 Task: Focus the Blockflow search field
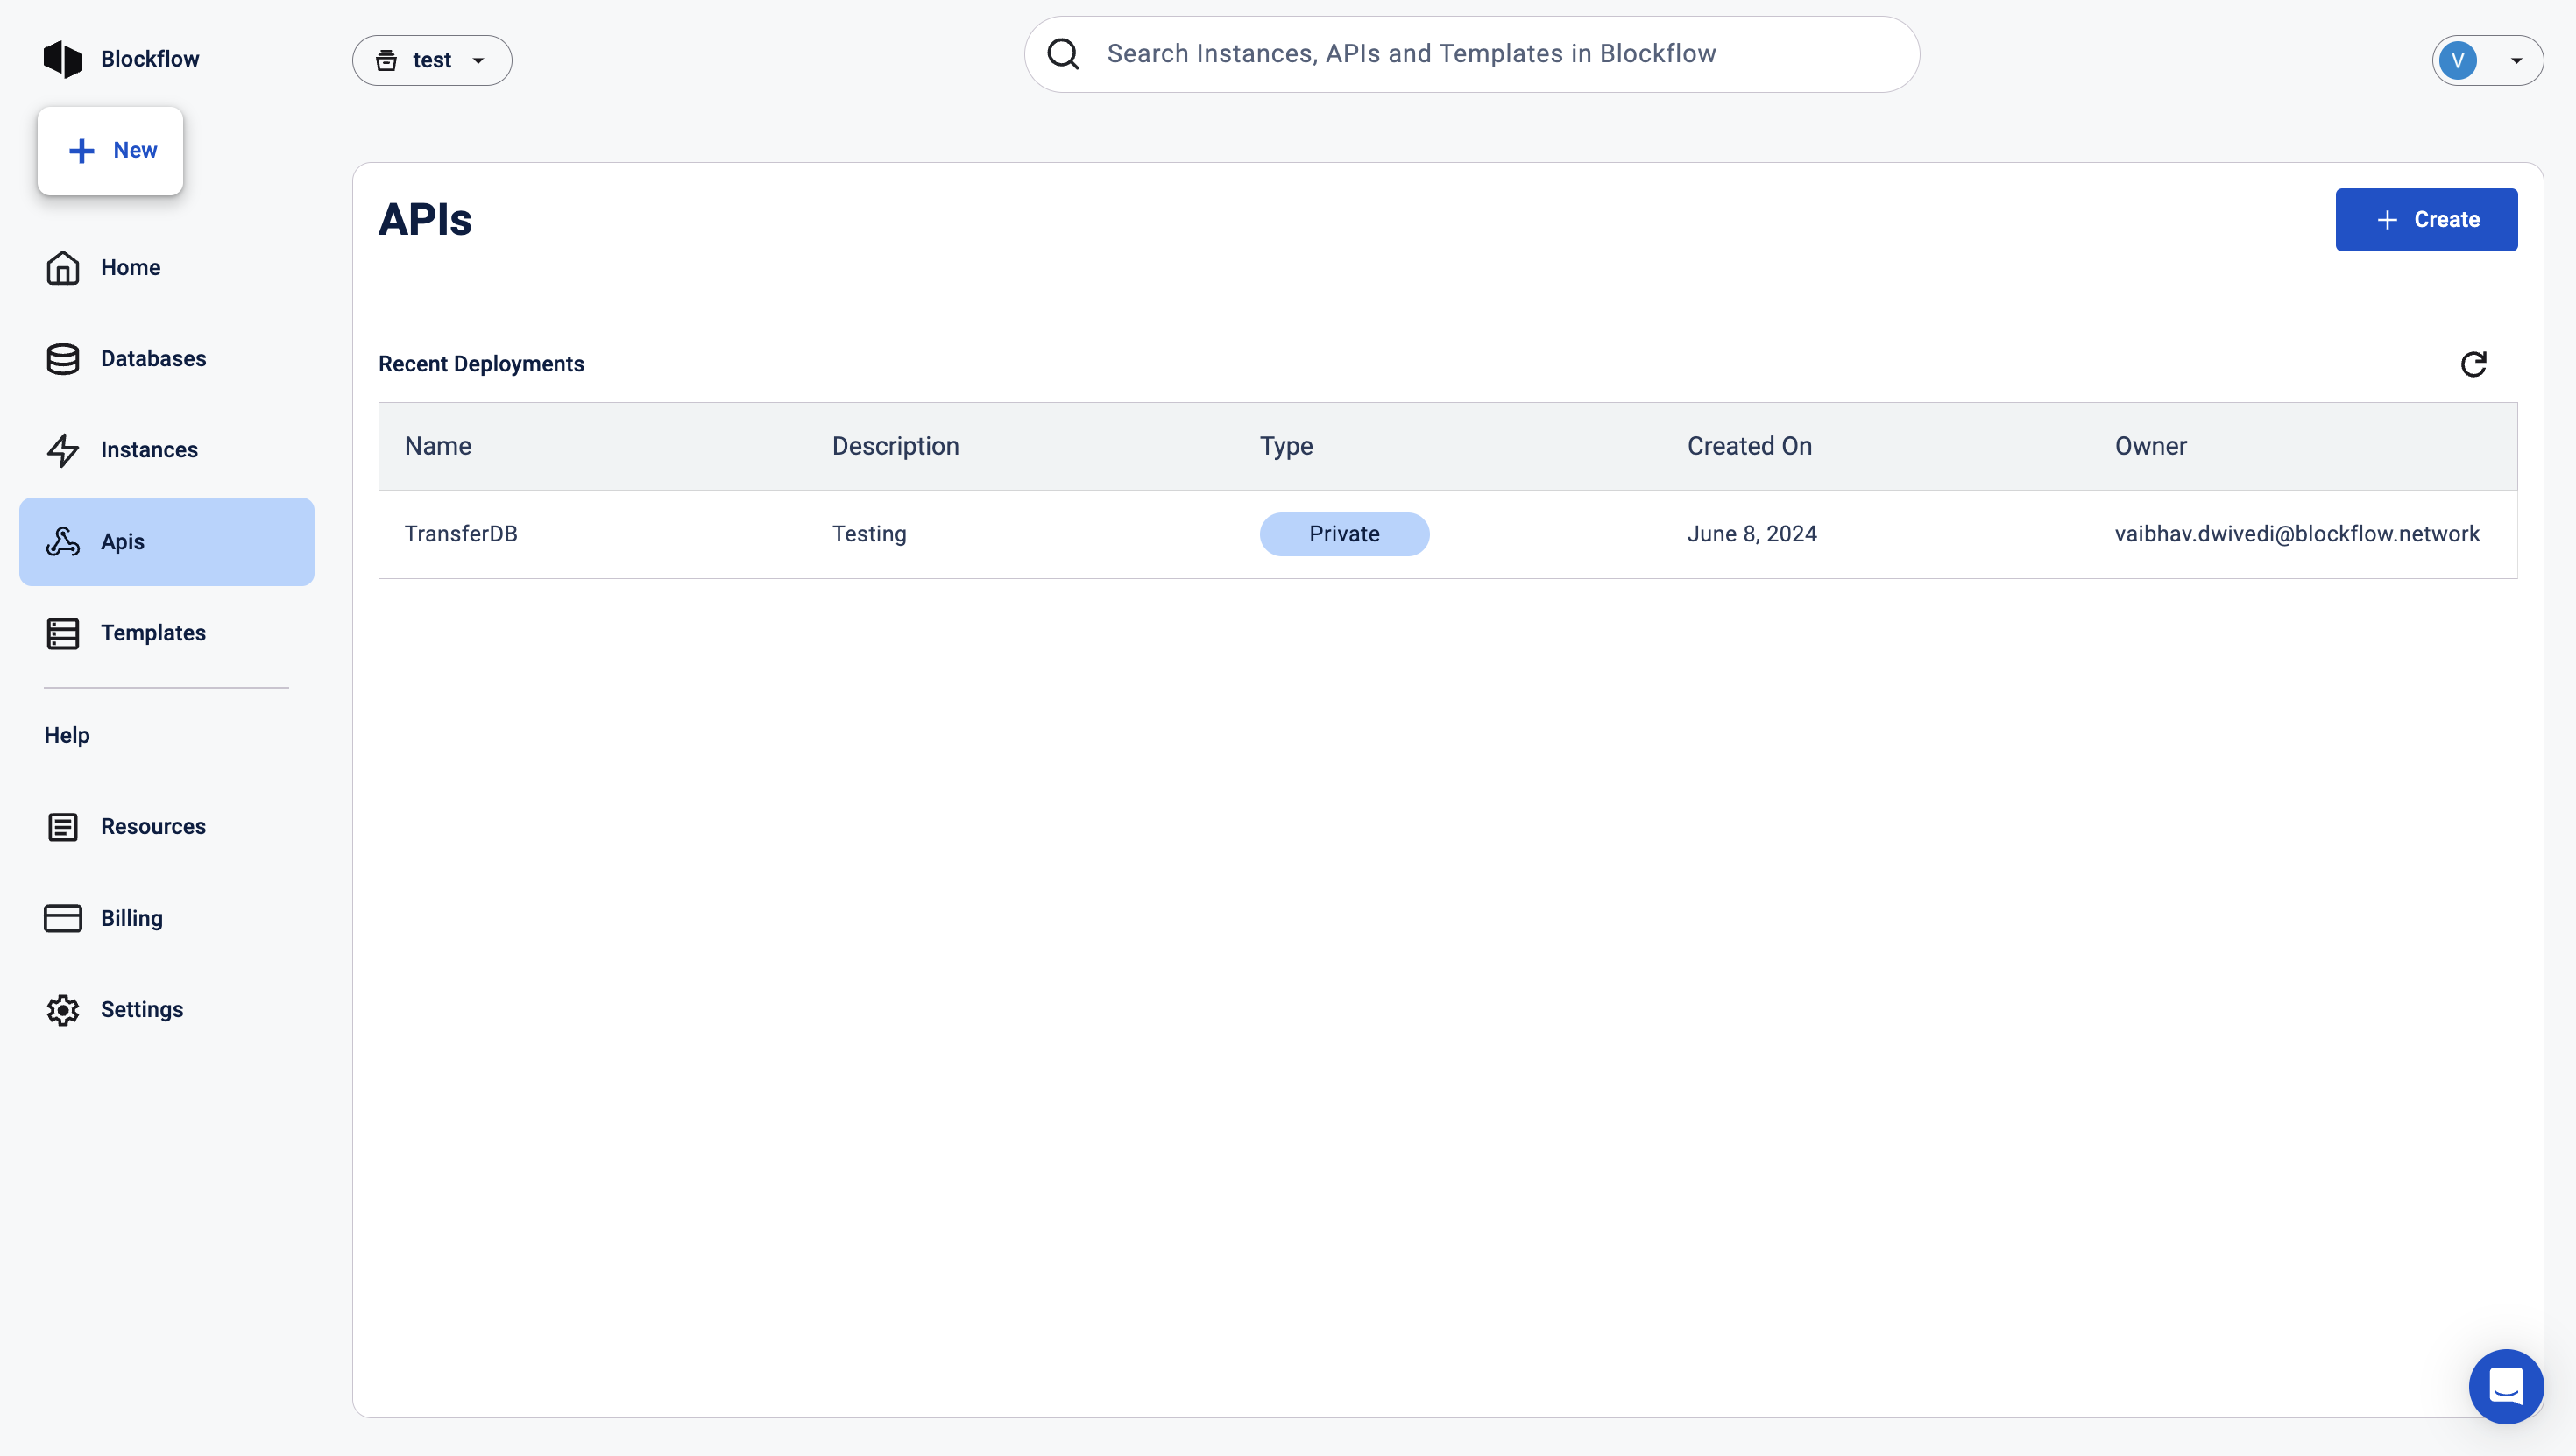point(1470,54)
